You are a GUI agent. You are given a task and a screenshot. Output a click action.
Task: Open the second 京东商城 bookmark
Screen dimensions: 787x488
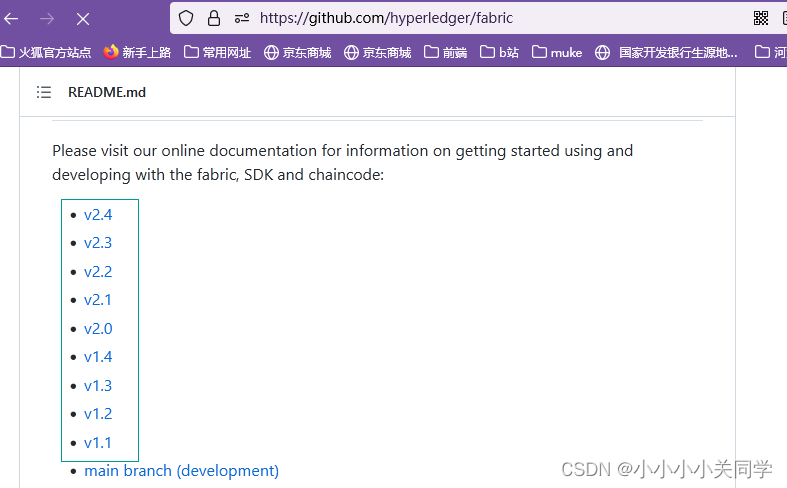pos(377,52)
